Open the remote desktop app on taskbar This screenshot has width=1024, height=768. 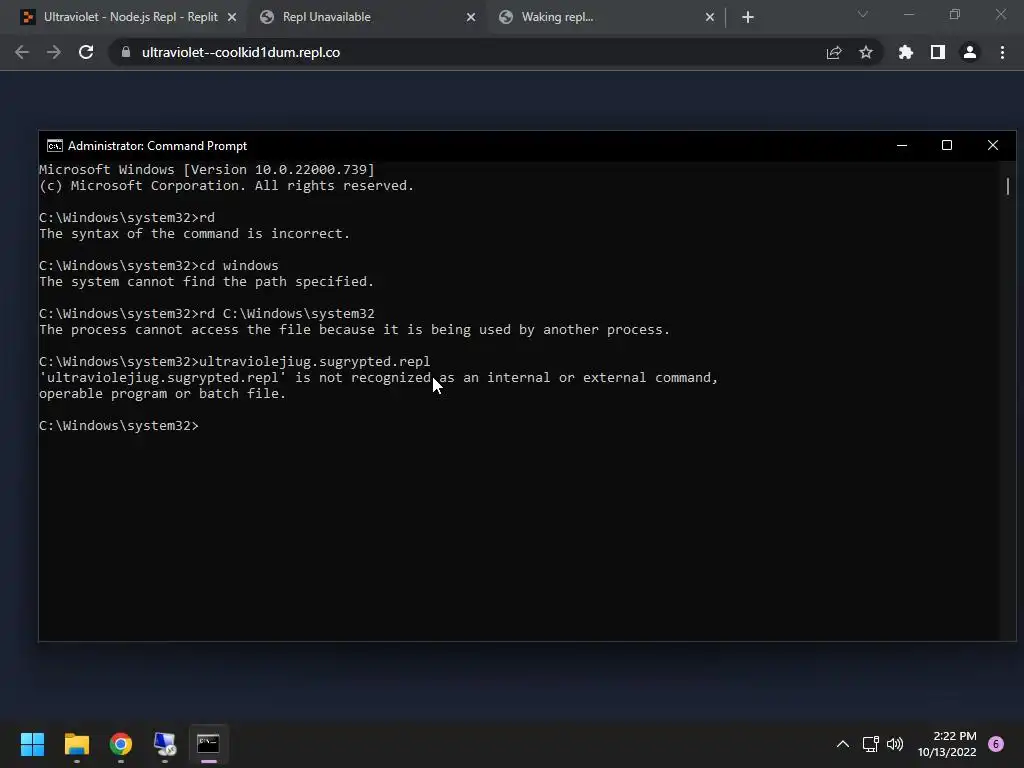pos(165,744)
